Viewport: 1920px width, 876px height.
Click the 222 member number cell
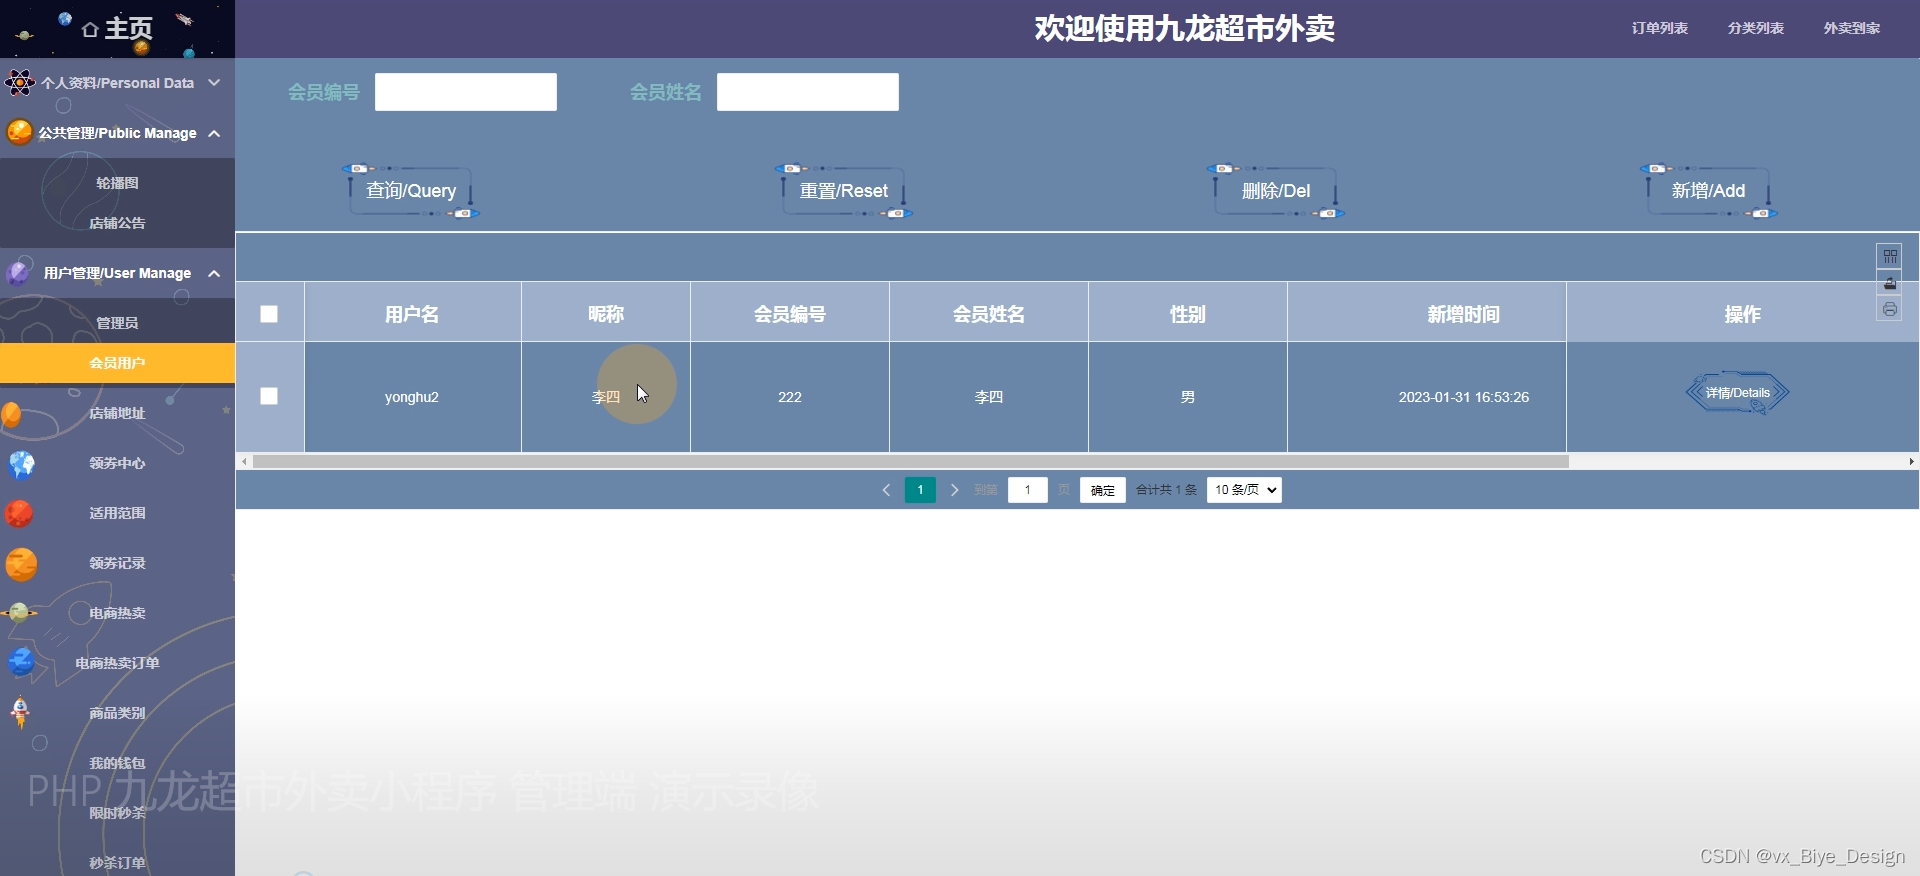point(790,397)
